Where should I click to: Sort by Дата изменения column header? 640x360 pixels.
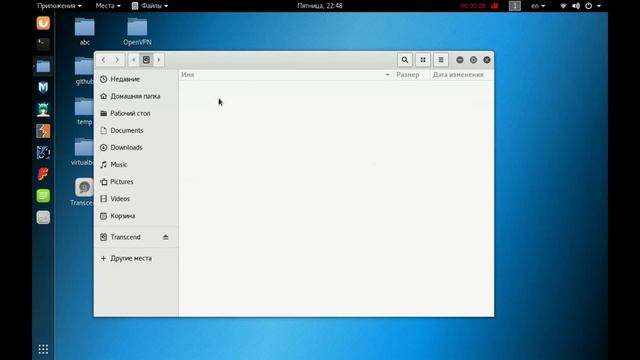461,75
